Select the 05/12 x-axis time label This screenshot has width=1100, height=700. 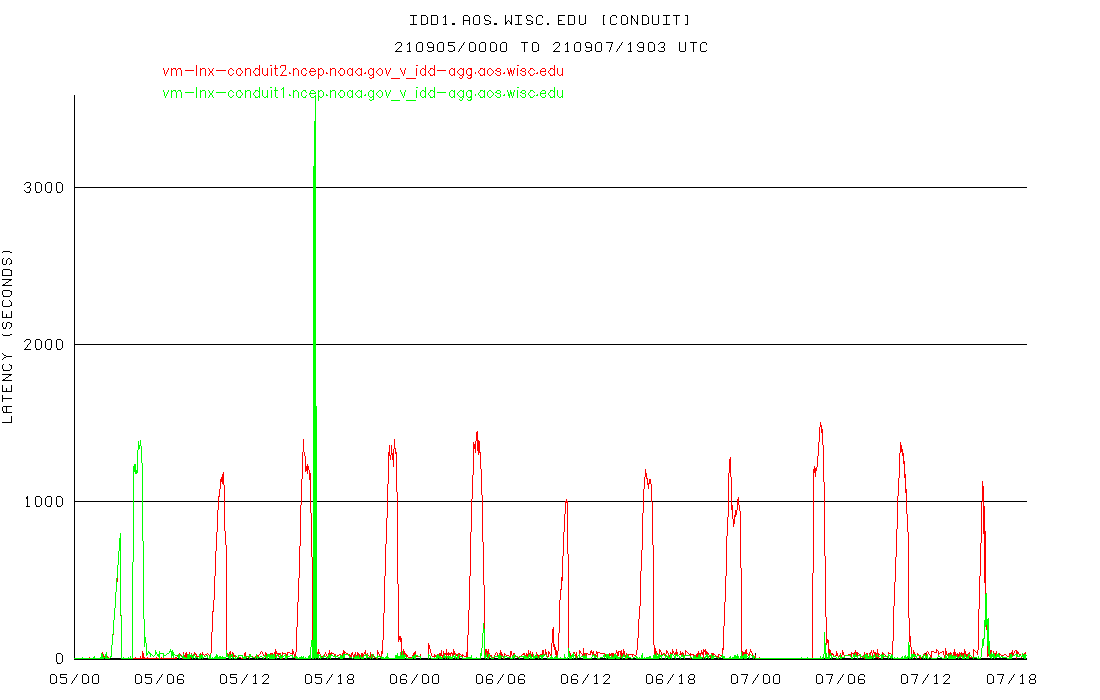[x=244, y=679]
